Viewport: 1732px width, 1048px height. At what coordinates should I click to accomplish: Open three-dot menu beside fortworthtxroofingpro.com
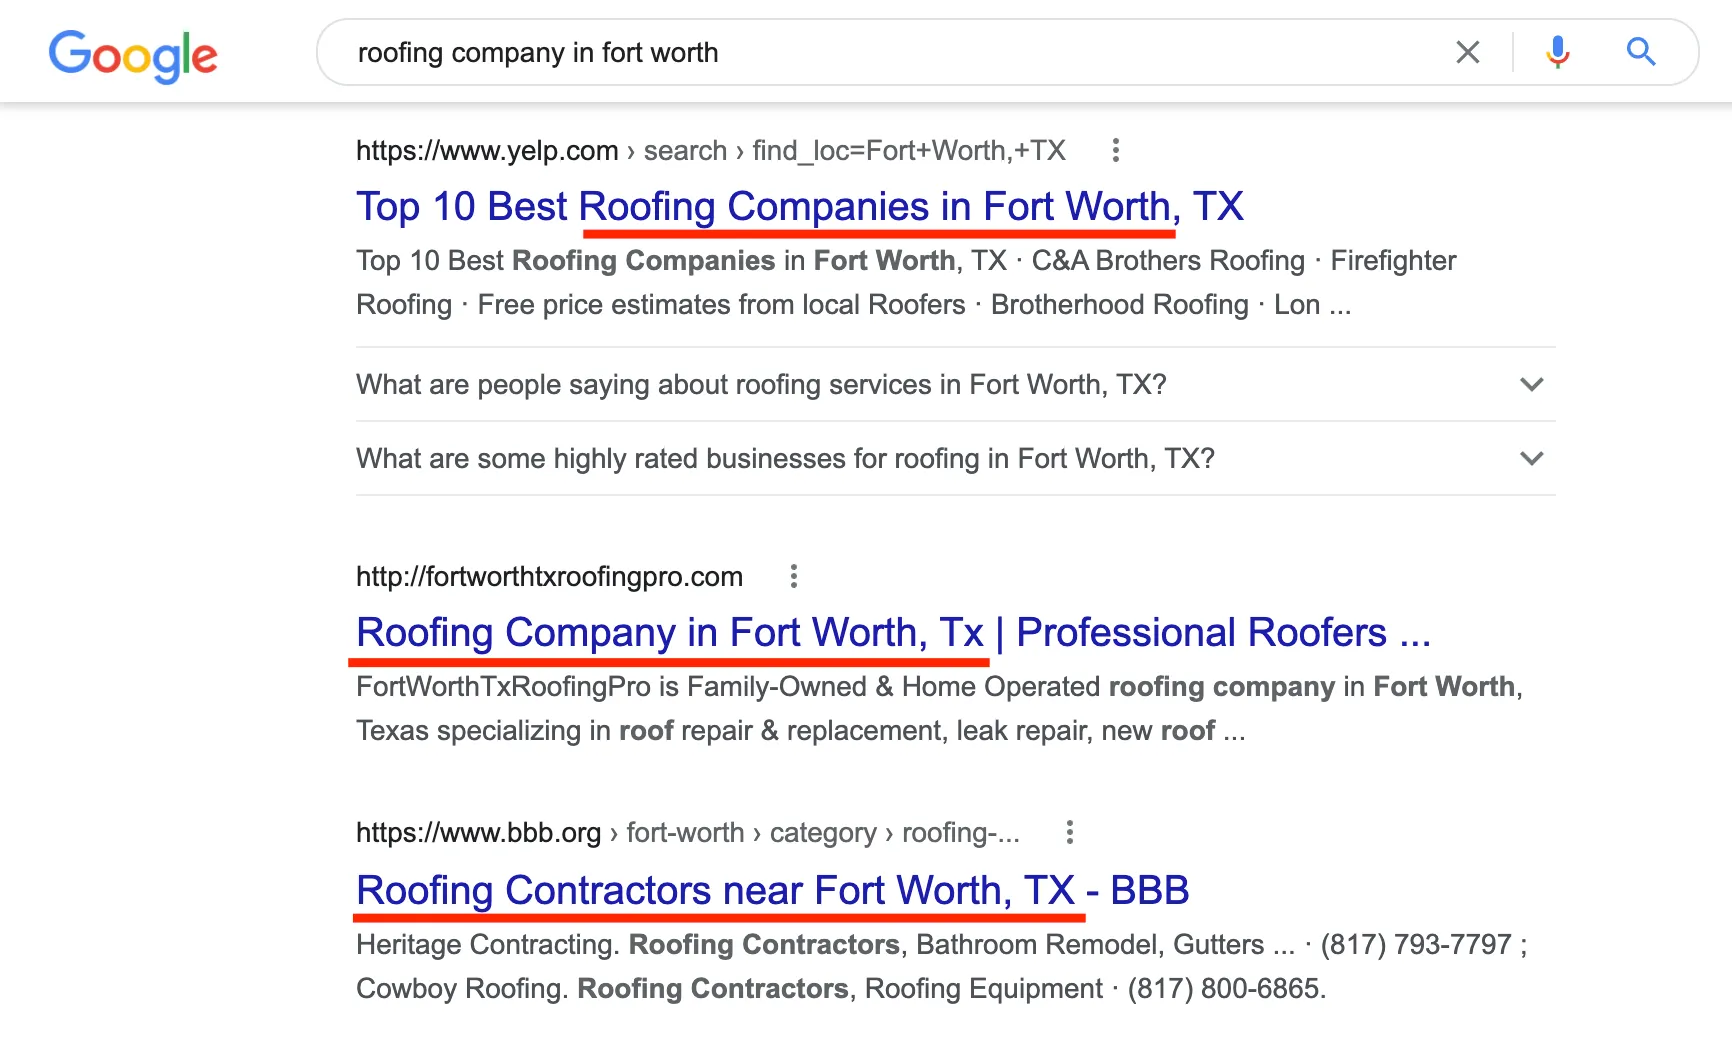tap(793, 577)
